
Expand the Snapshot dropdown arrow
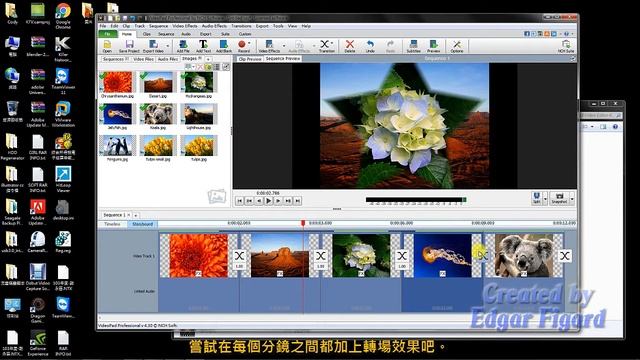pos(572,198)
